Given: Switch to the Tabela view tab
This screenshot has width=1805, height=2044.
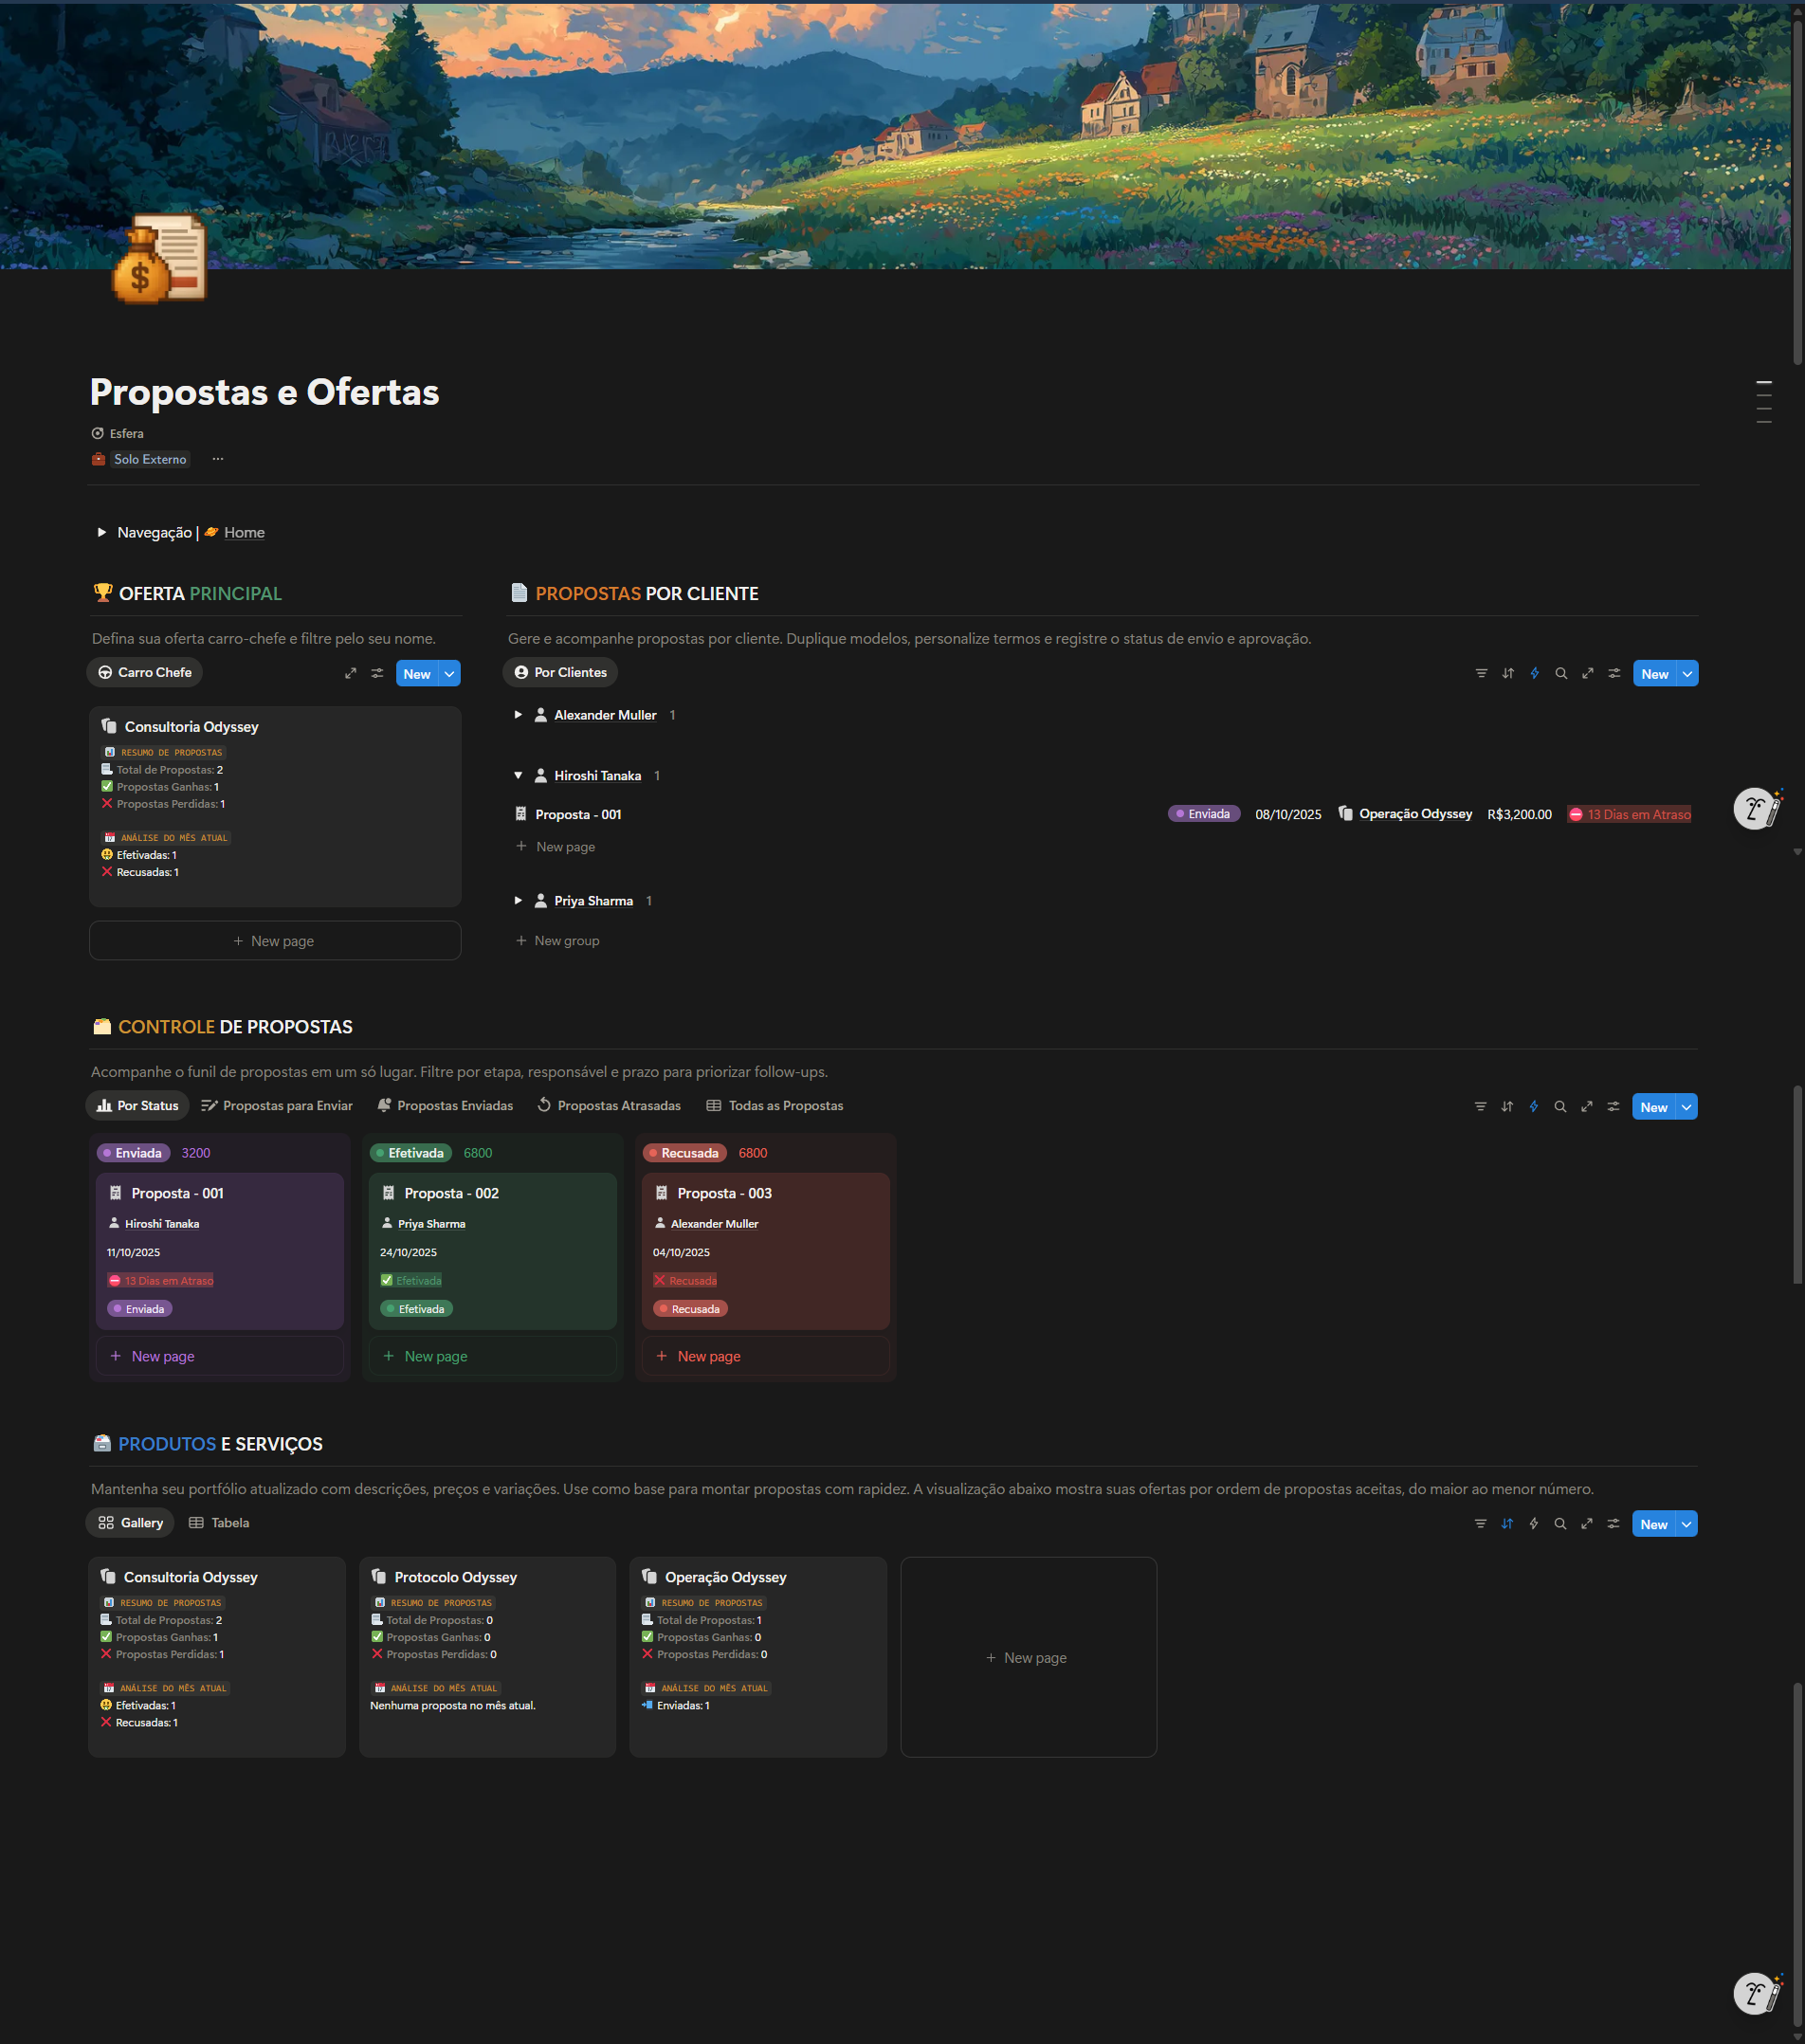Looking at the screenshot, I should click(x=220, y=1523).
